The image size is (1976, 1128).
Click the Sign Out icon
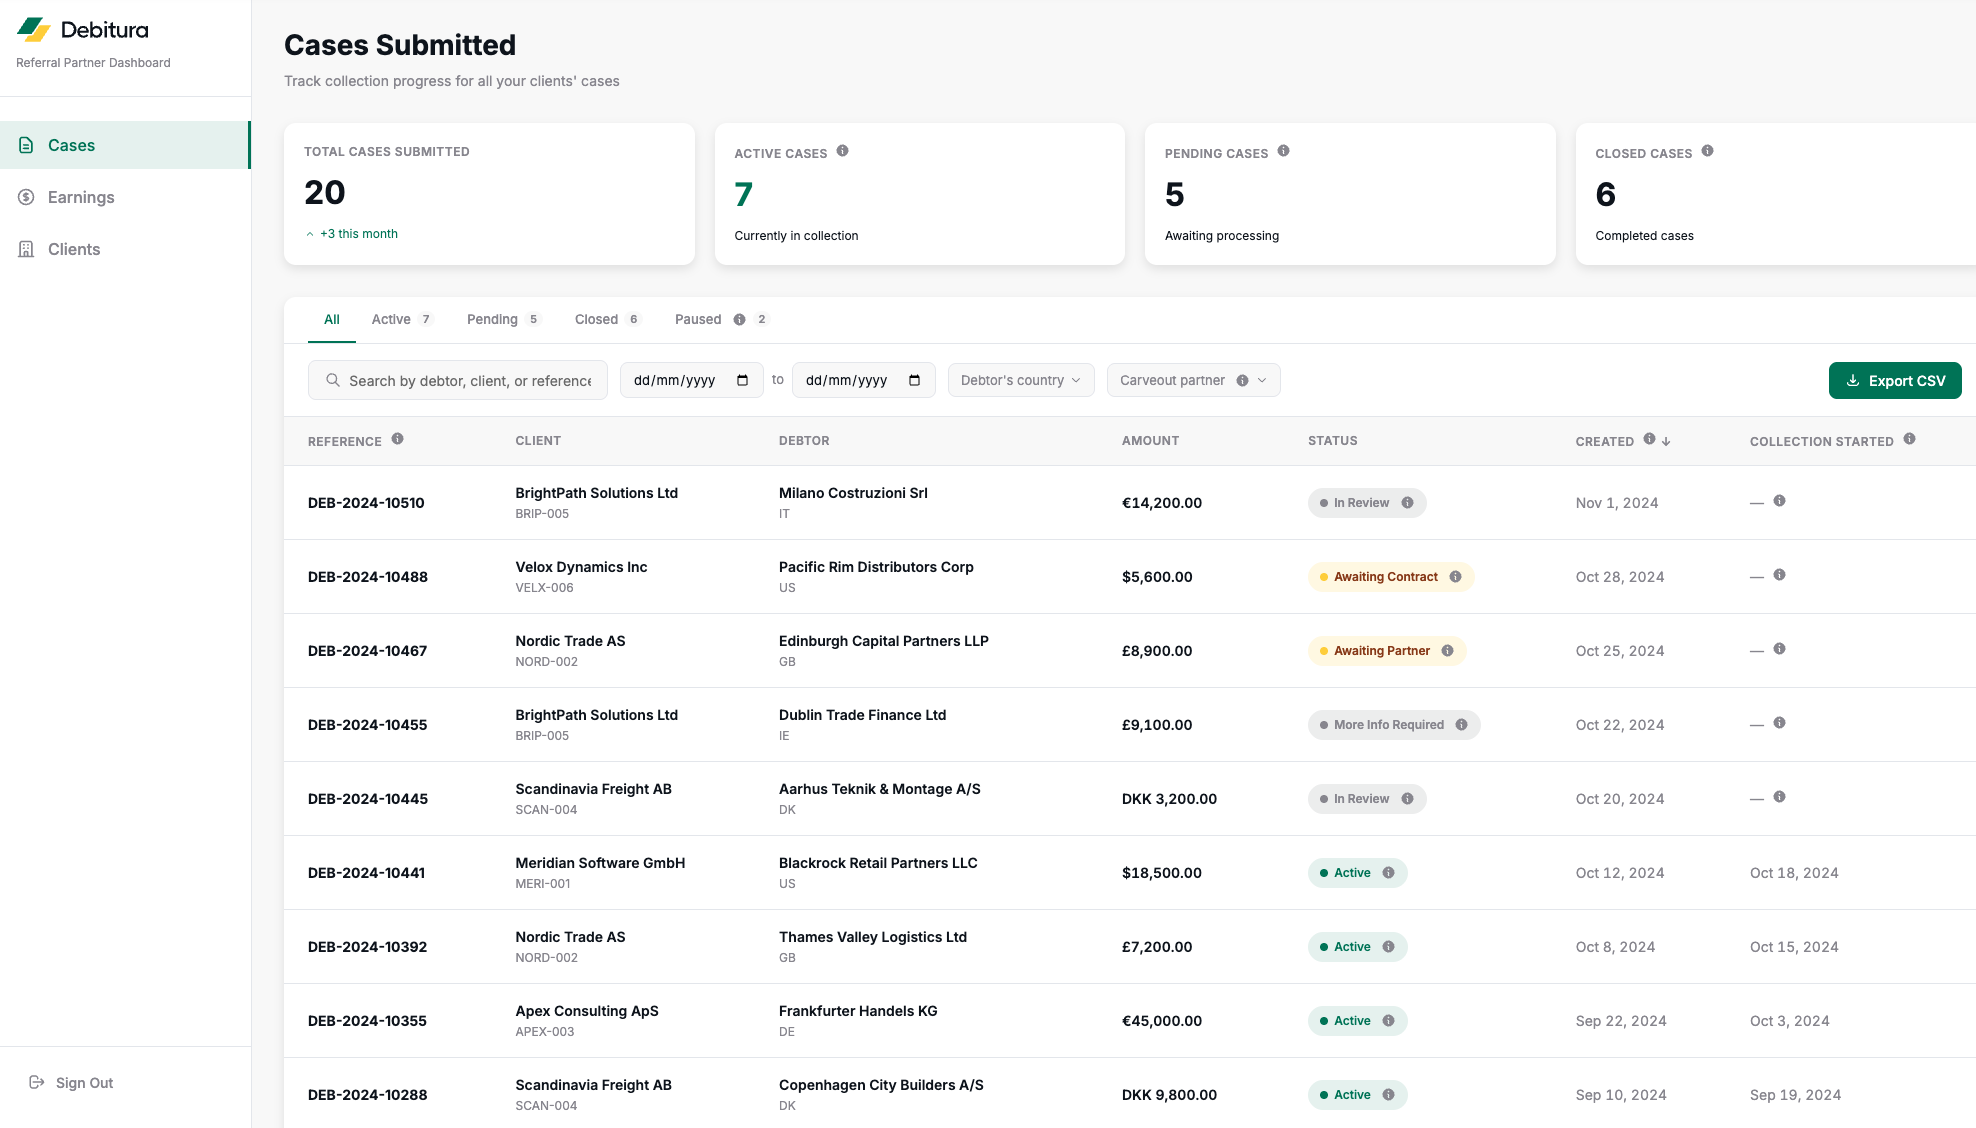coord(37,1082)
